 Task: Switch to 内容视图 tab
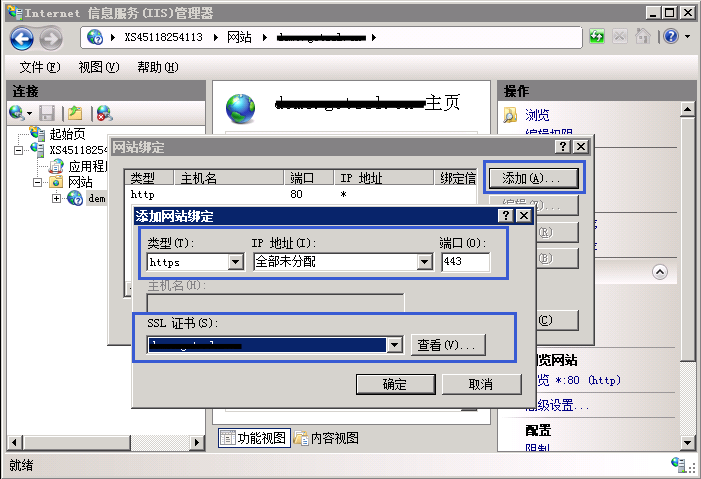click(x=326, y=438)
